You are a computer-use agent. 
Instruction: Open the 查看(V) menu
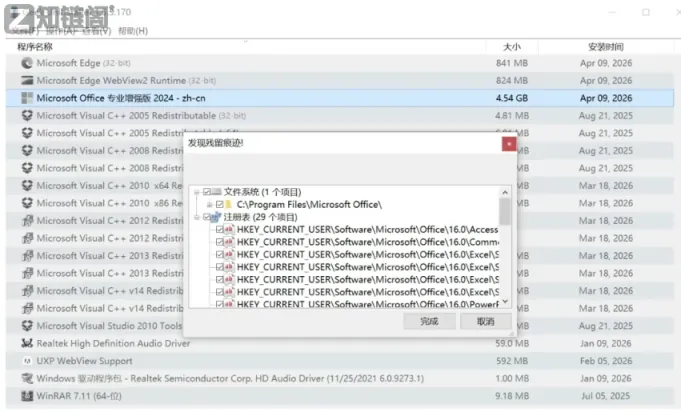97,31
